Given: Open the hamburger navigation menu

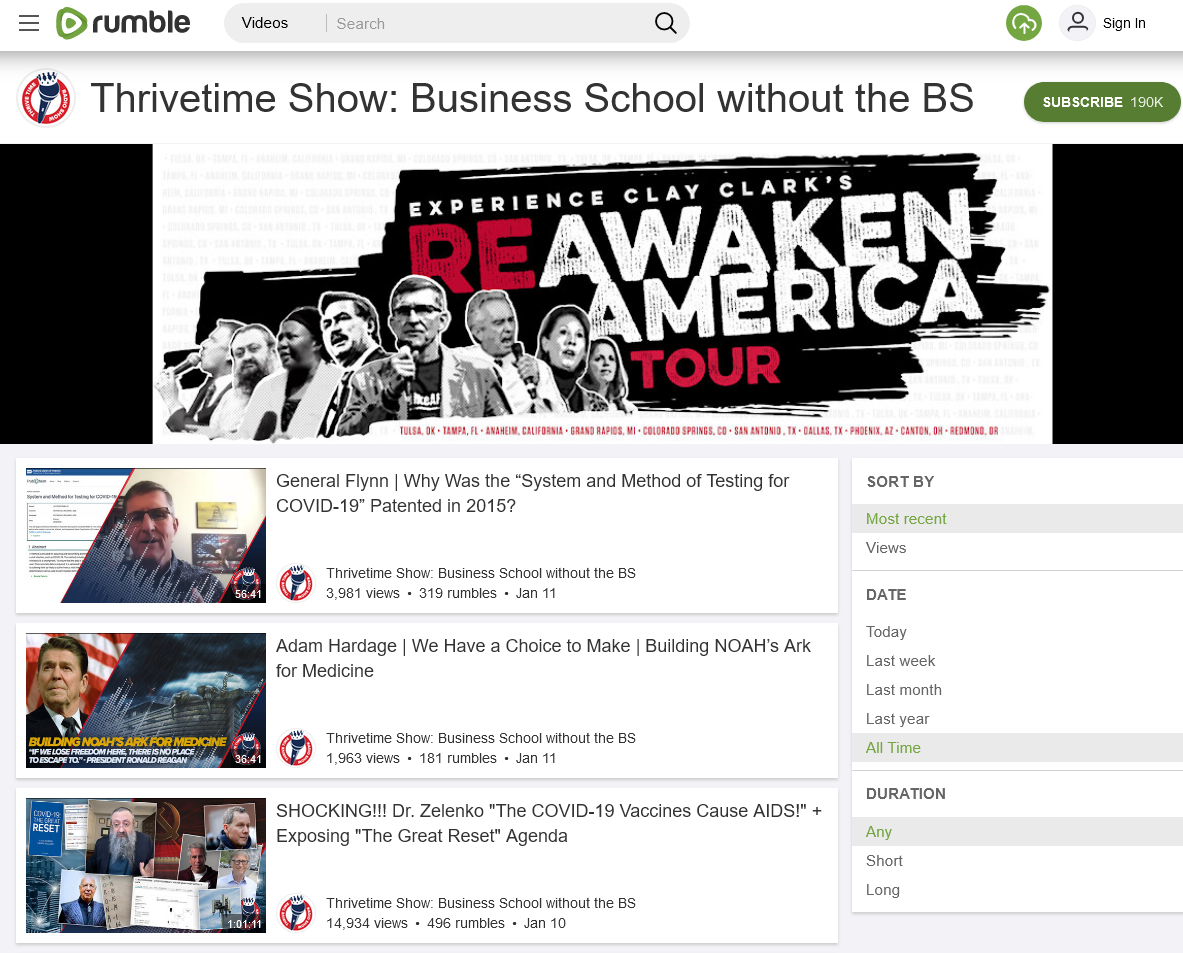Looking at the screenshot, I should click(29, 23).
